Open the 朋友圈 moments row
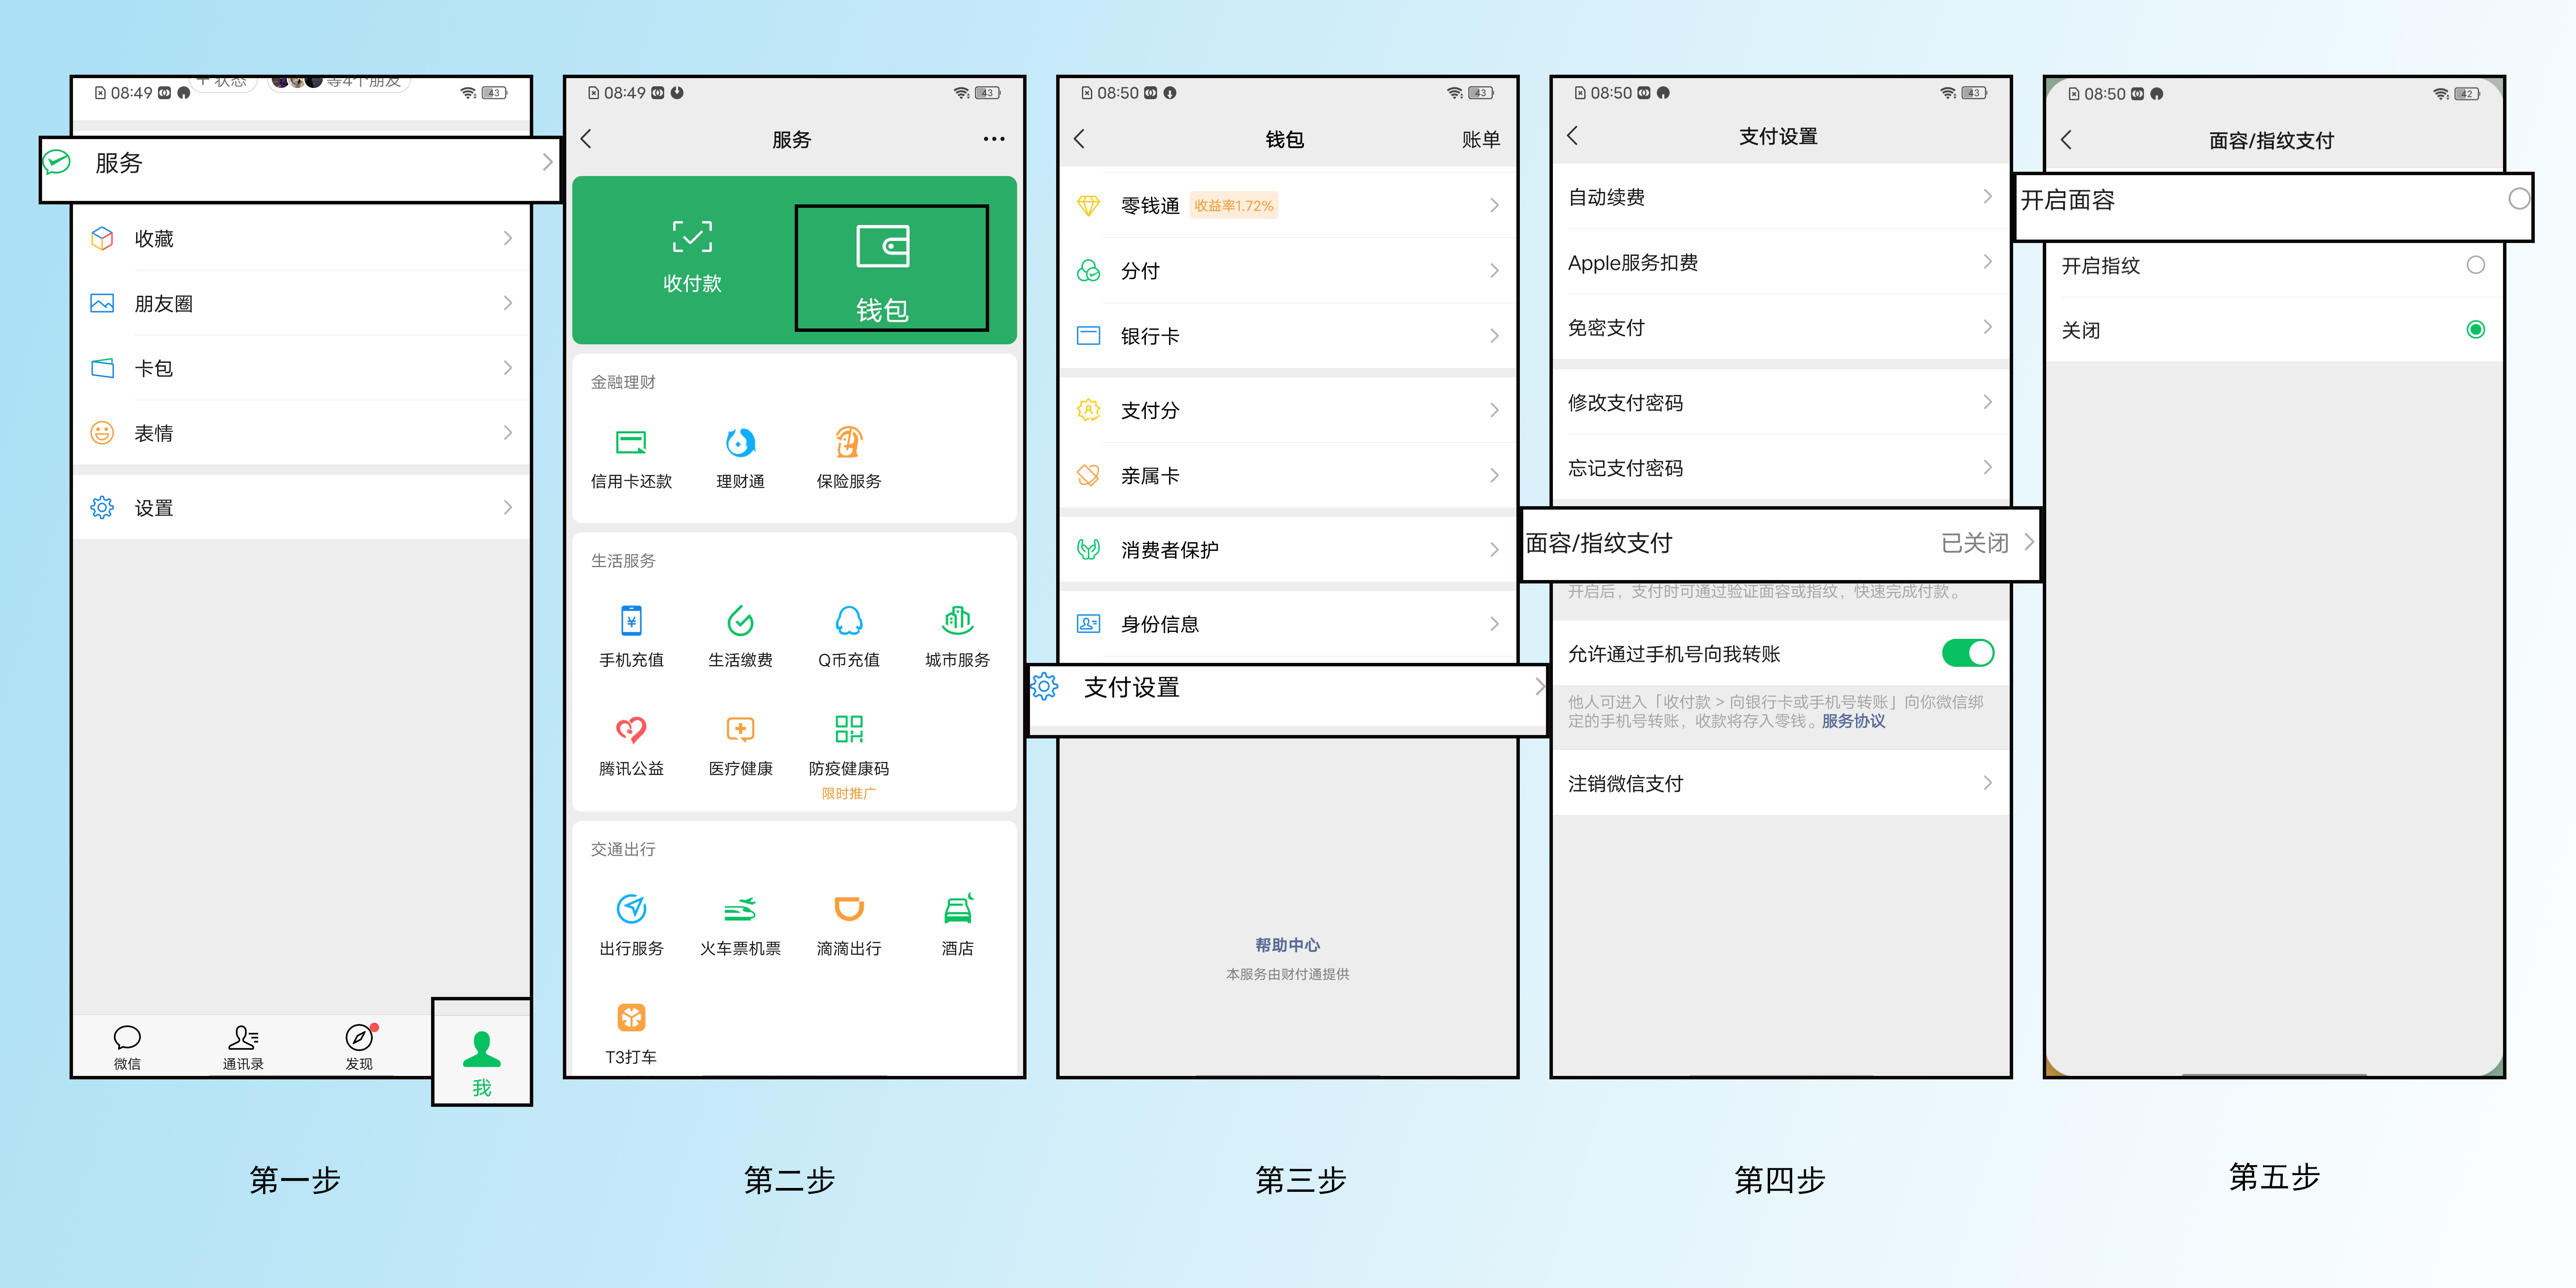This screenshot has height=1288, width=2576. [302, 303]
